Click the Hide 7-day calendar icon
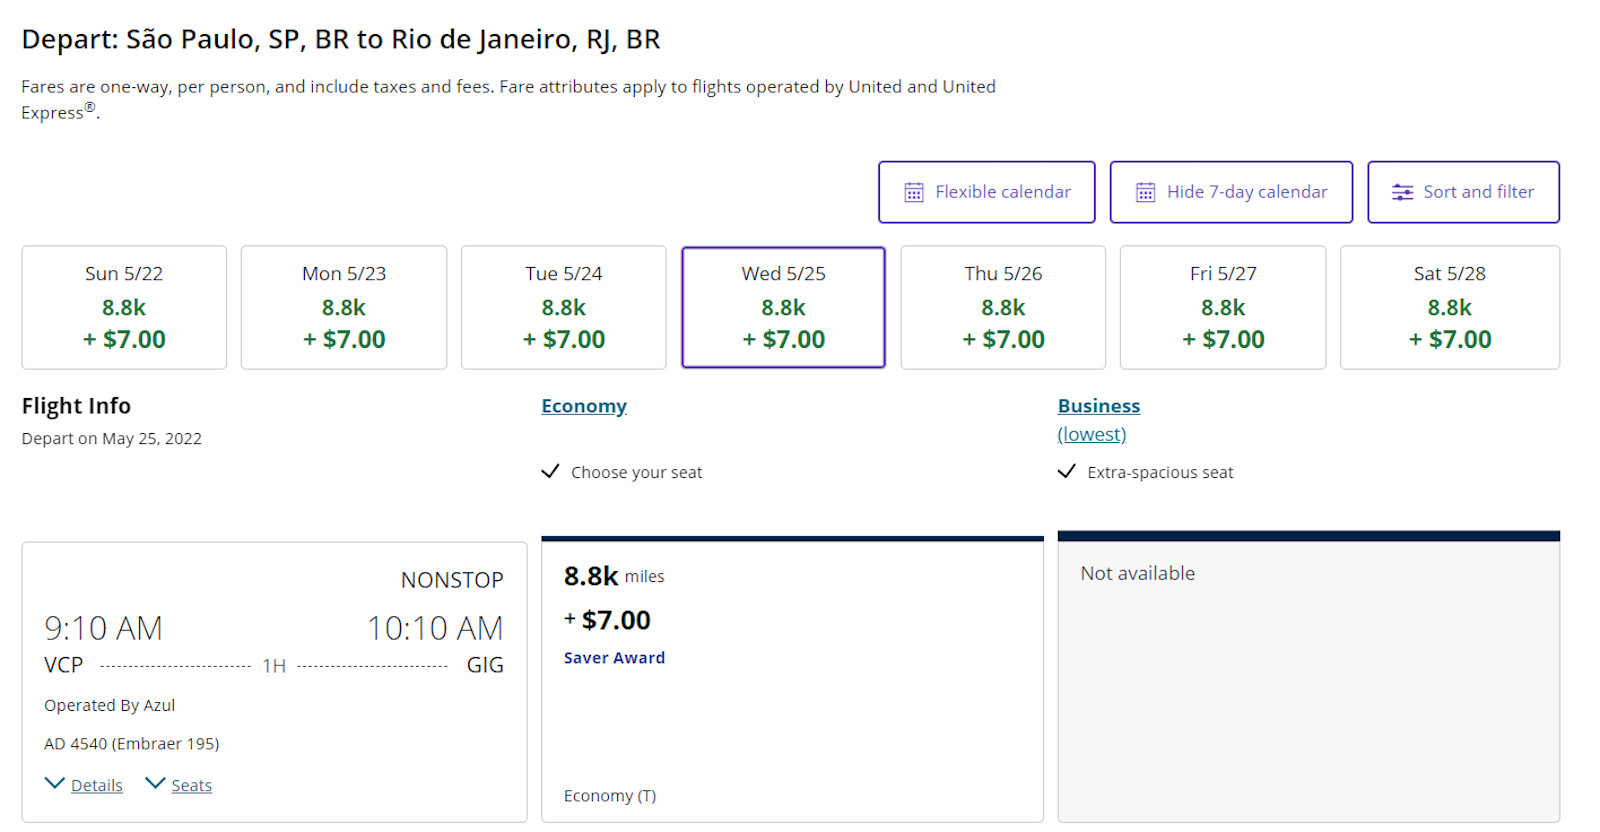 (x=1145, y=192)
